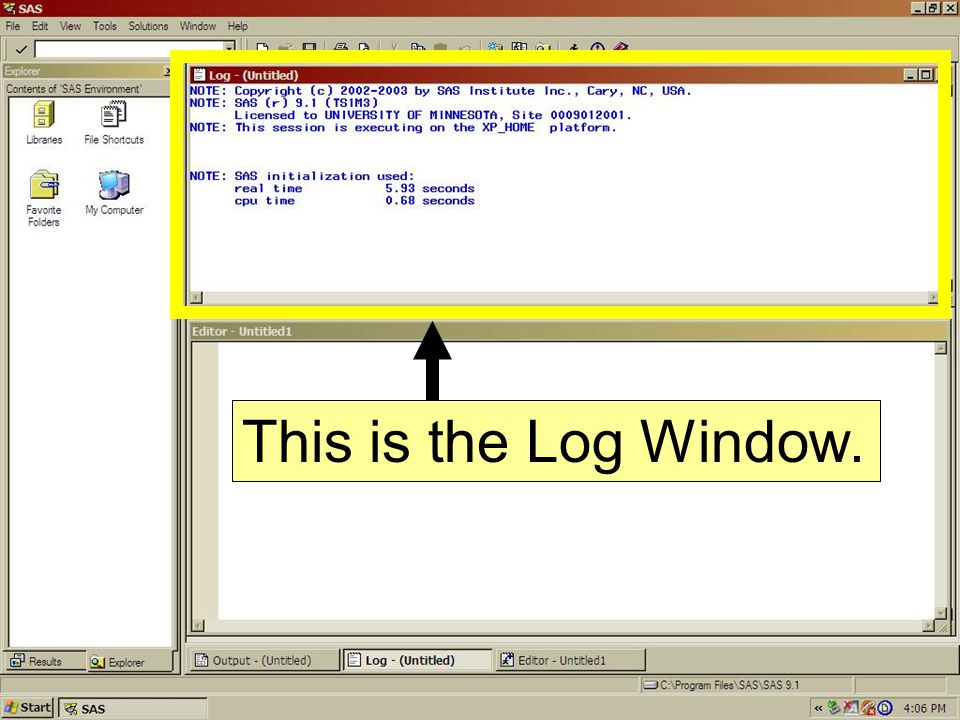Click the Help book toolbar icon
Screen dimensions: 960x720
(621, 48)
